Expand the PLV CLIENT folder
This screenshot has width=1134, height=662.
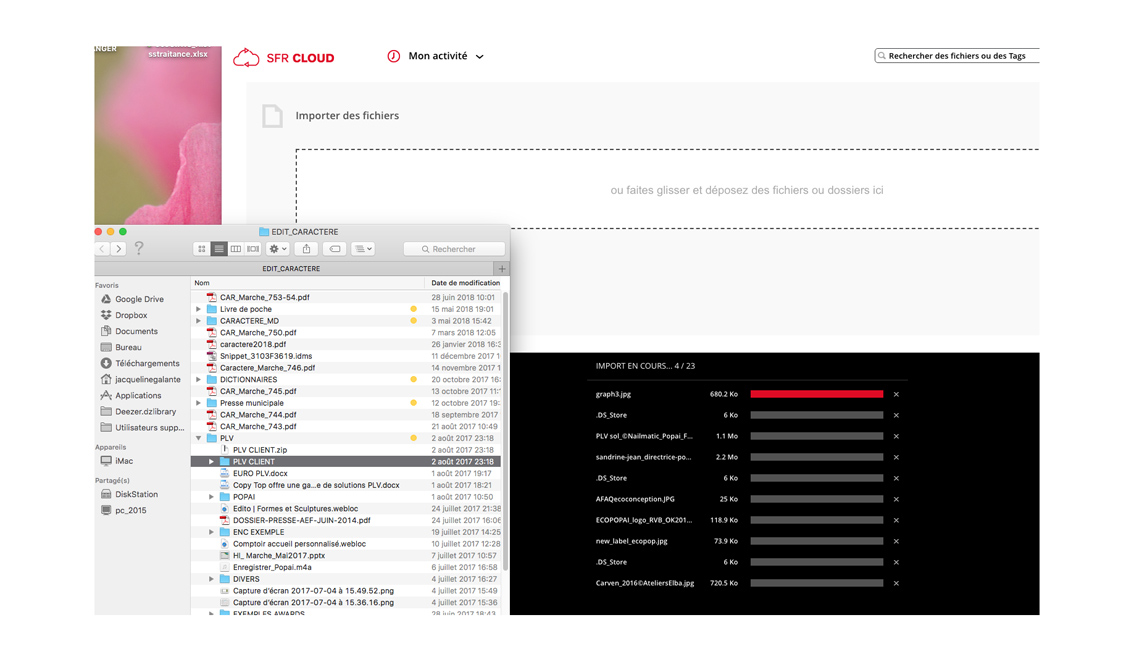click(x=211, y=462)
